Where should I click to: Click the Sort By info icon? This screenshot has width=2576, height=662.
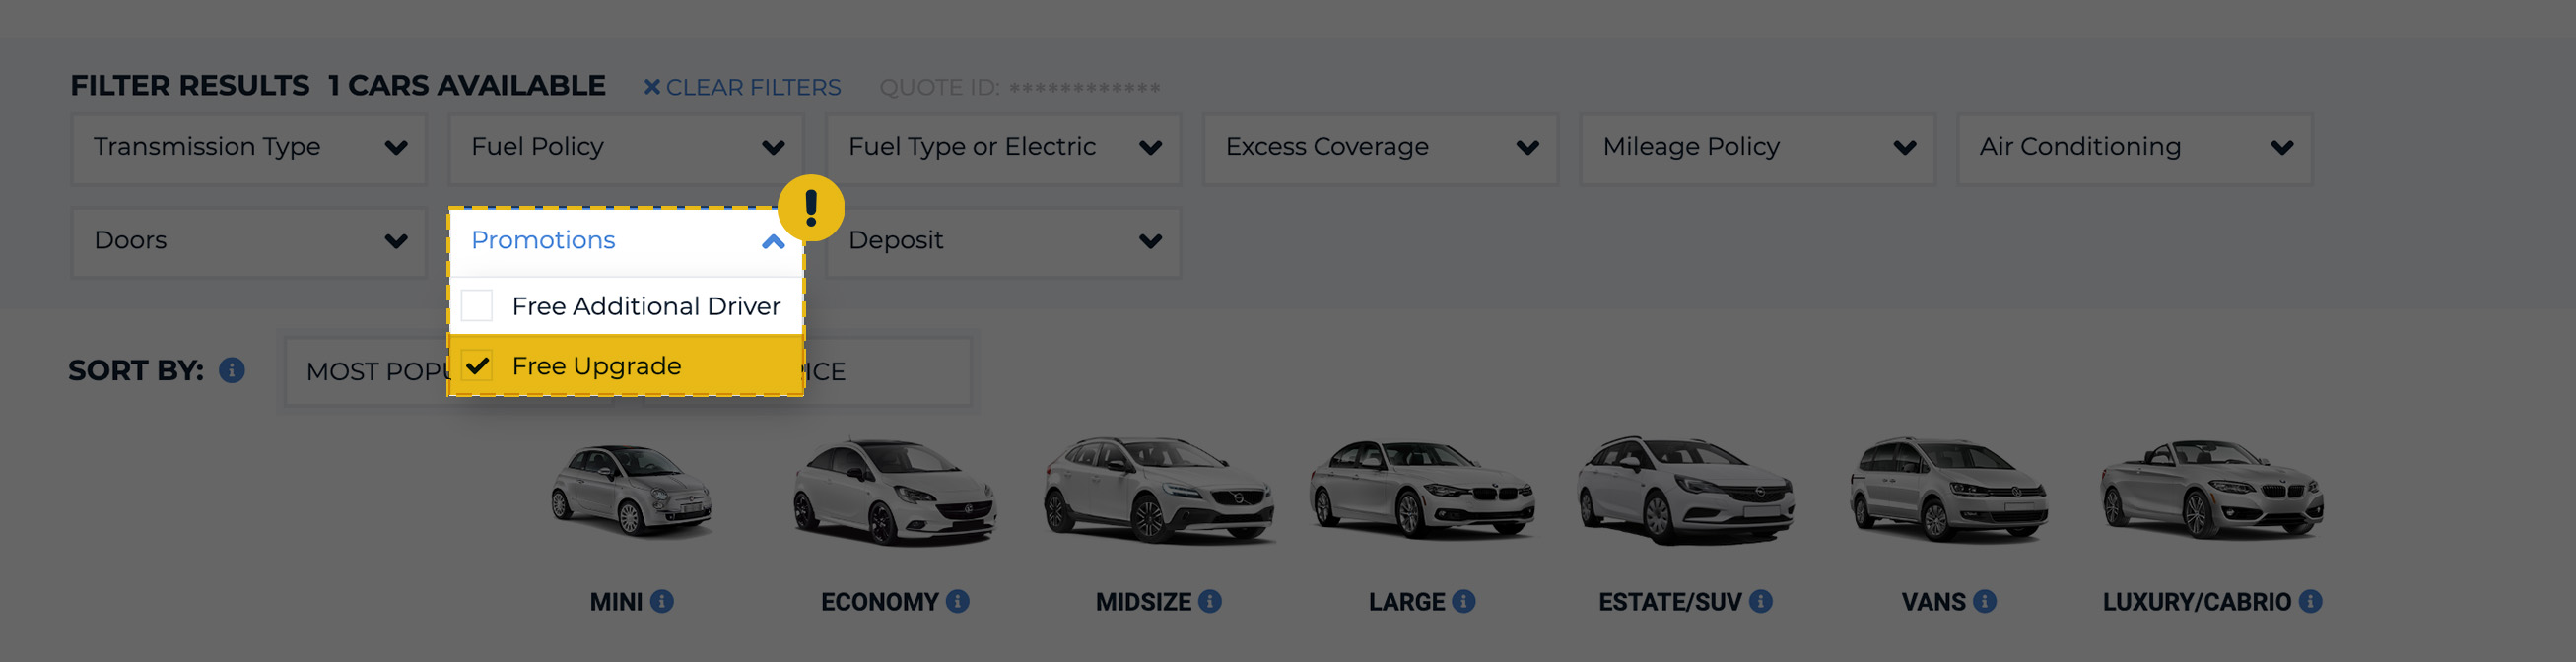[232, 370]
